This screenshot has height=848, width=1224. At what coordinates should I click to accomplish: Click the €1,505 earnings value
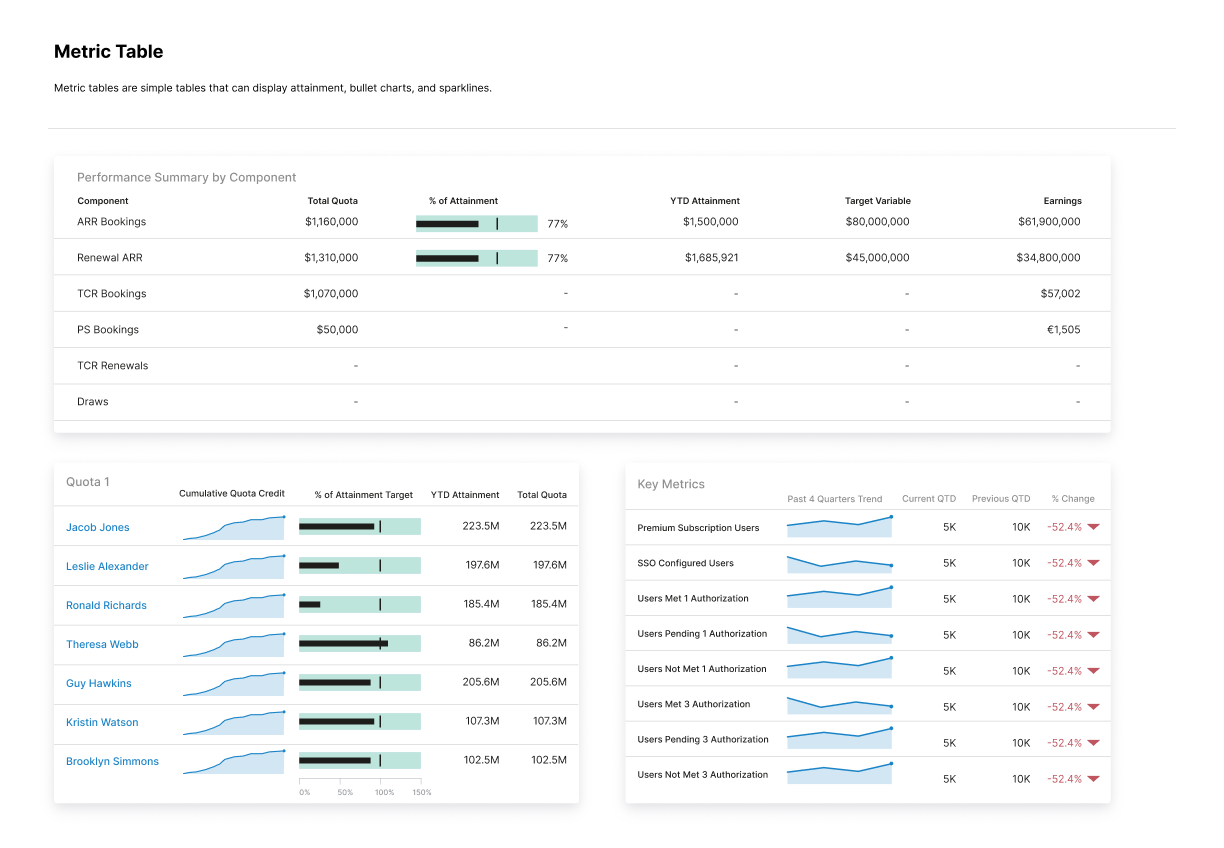pos(1062,330)
